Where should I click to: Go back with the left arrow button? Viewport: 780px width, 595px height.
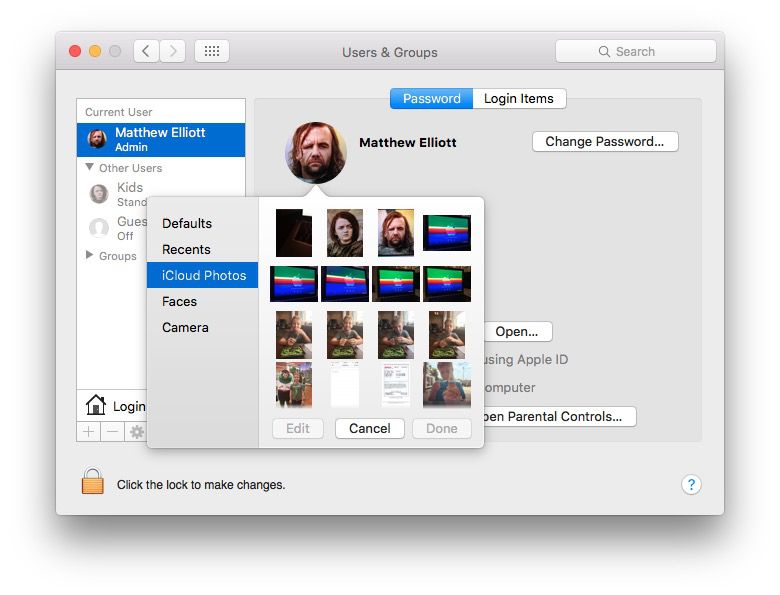pyautogui.click(x=146, y=51)
